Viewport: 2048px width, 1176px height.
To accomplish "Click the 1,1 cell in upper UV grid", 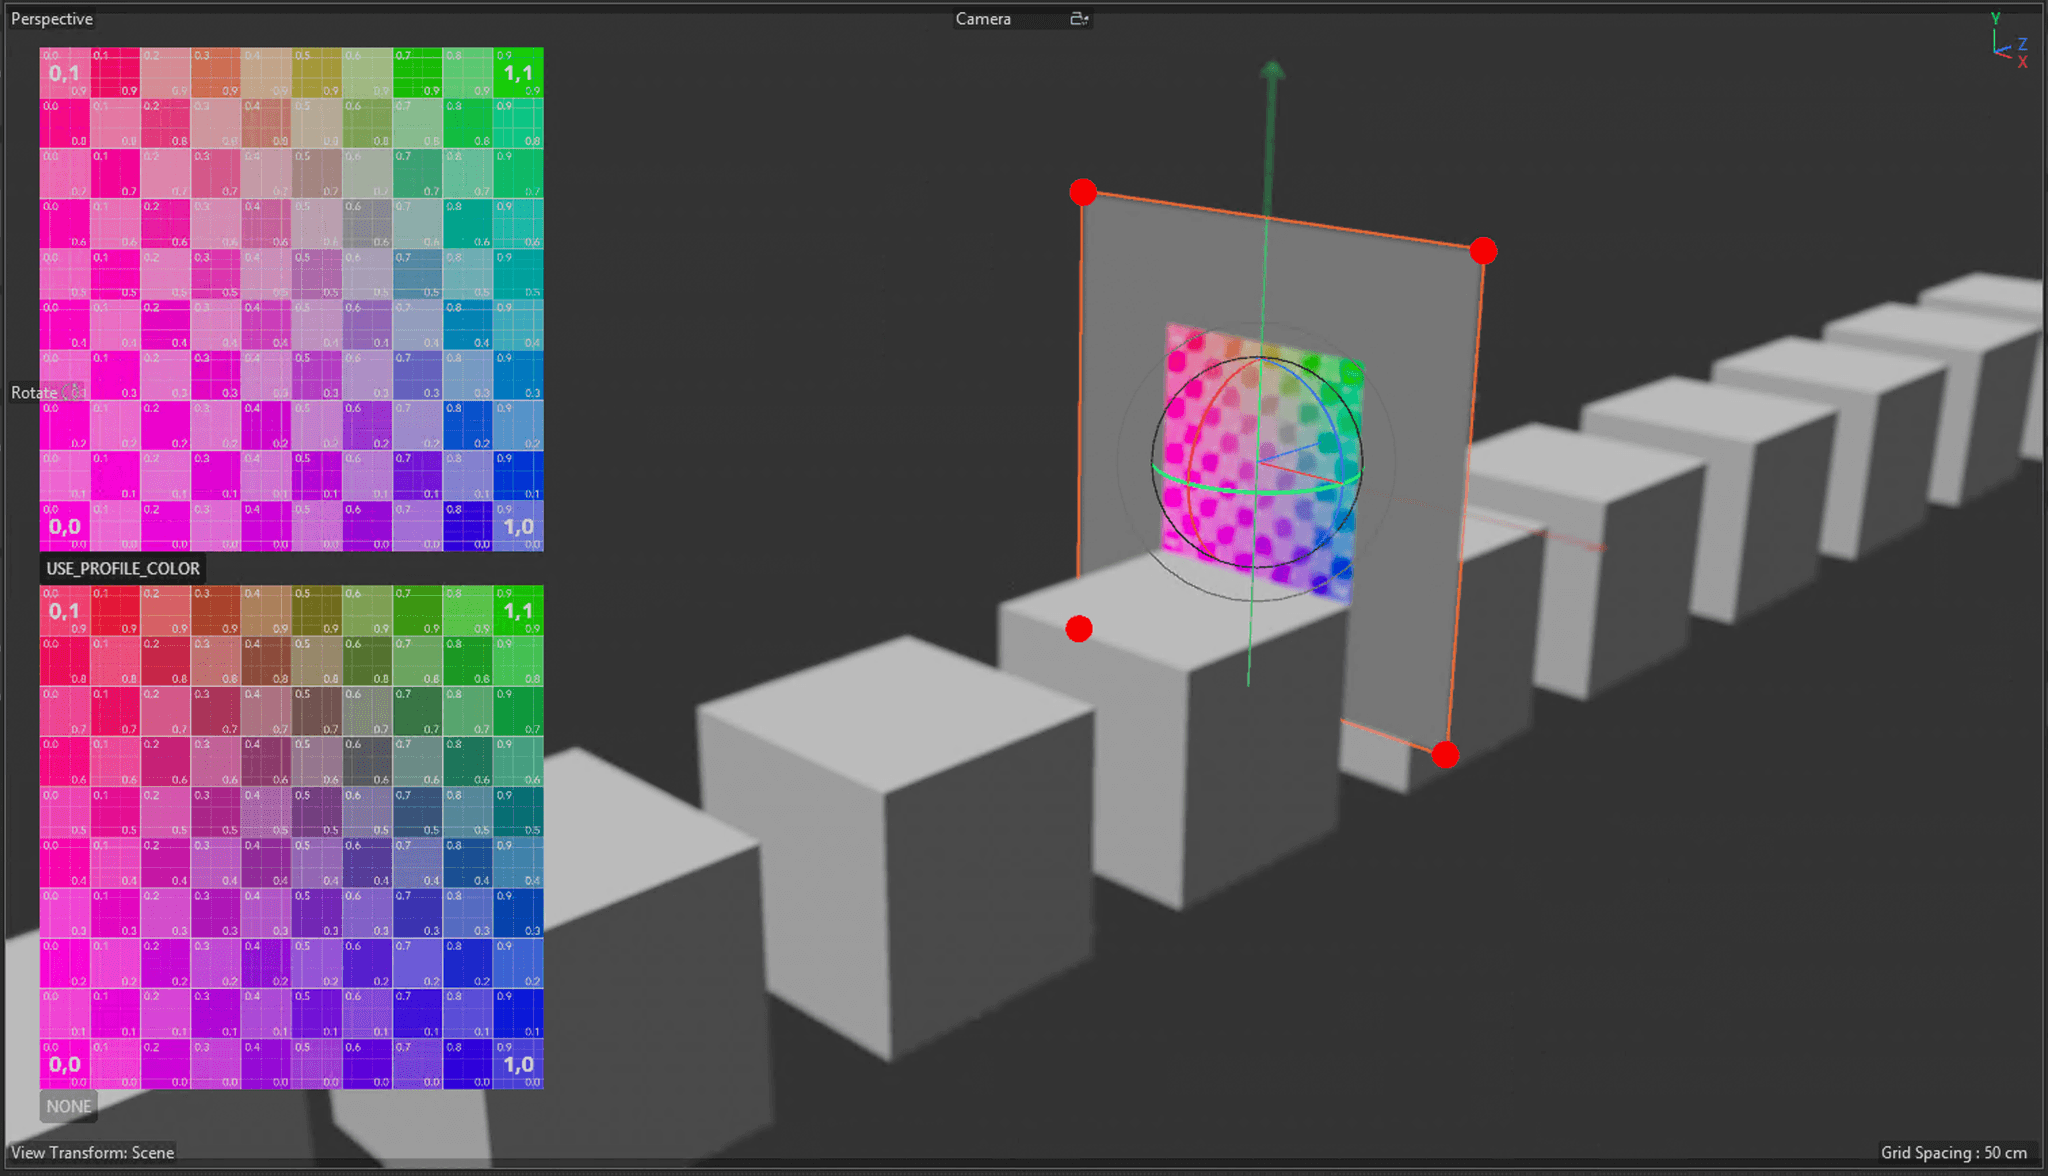I will pos(518,73).
